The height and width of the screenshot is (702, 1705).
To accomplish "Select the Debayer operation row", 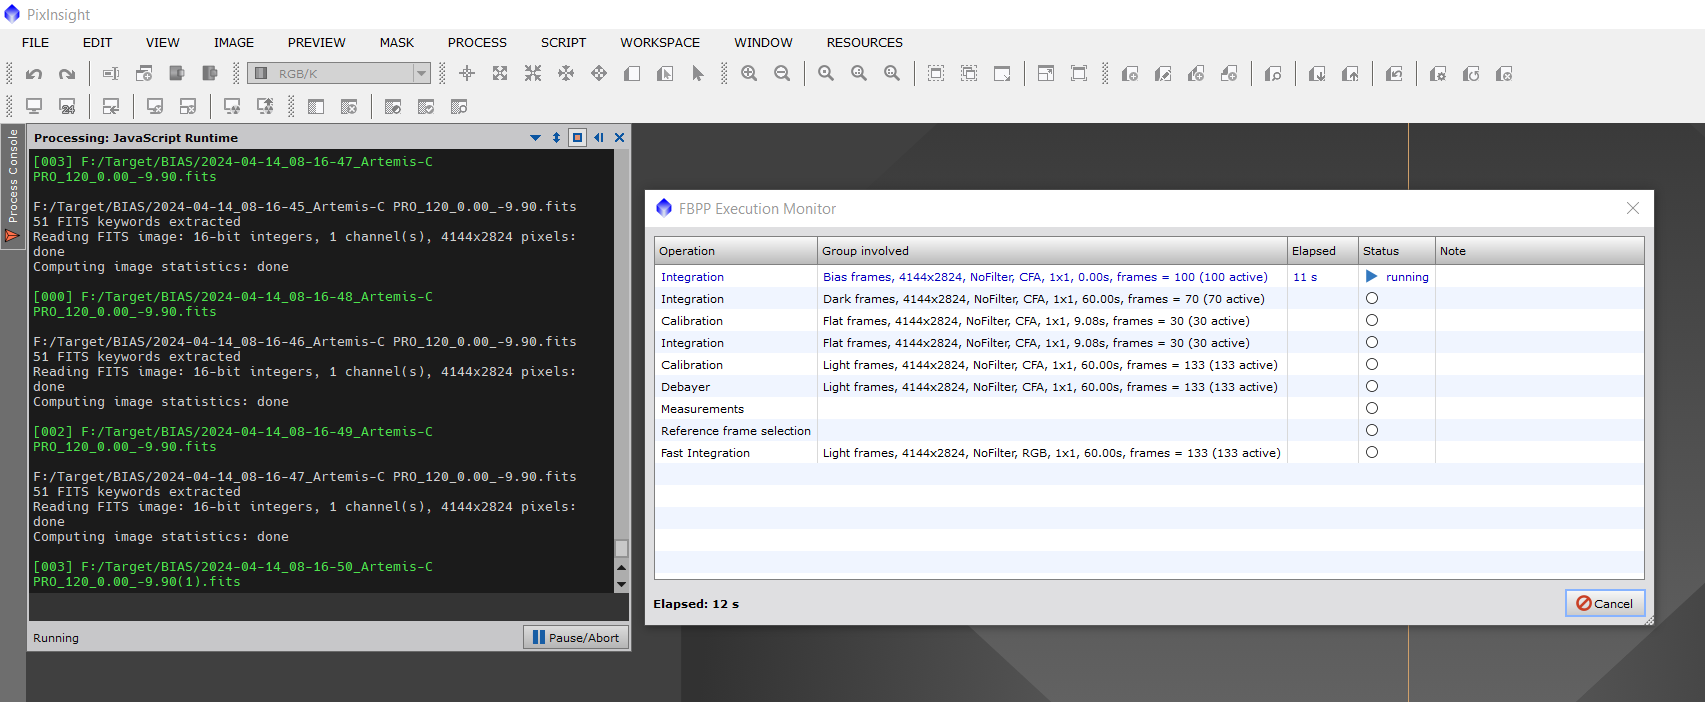I will coord(1149,387).
